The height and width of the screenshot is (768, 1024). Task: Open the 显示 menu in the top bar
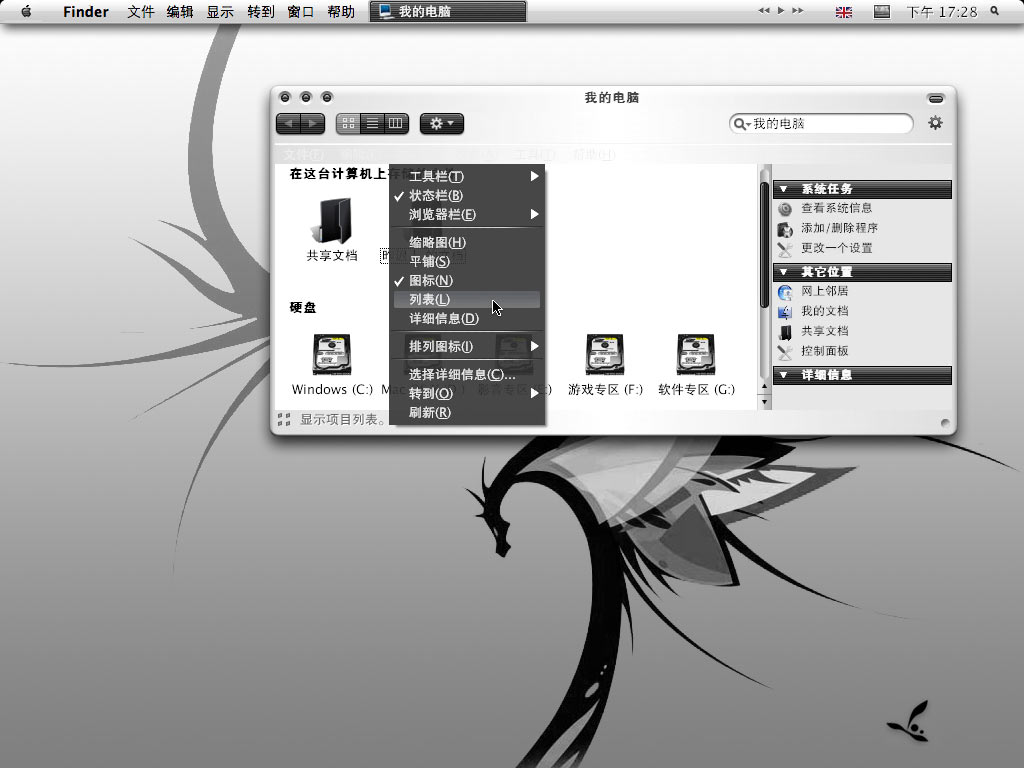pyautogui.click(x=220, y=12)
